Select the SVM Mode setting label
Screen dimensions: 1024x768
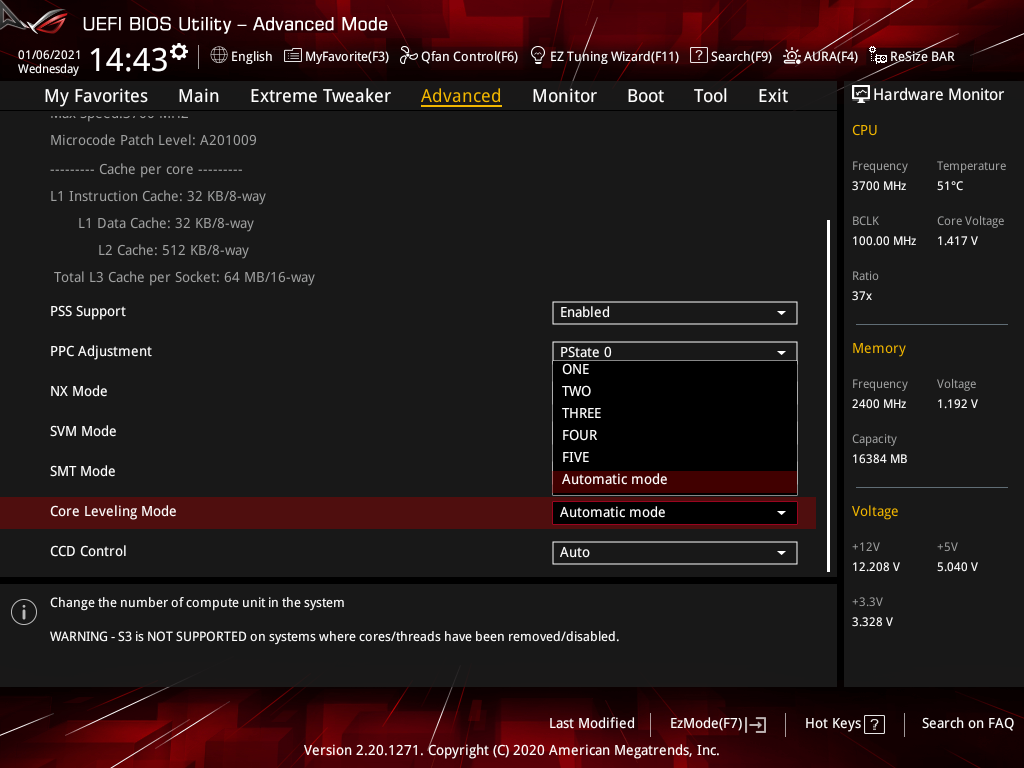pyautogui.click(x=83, y=431)
